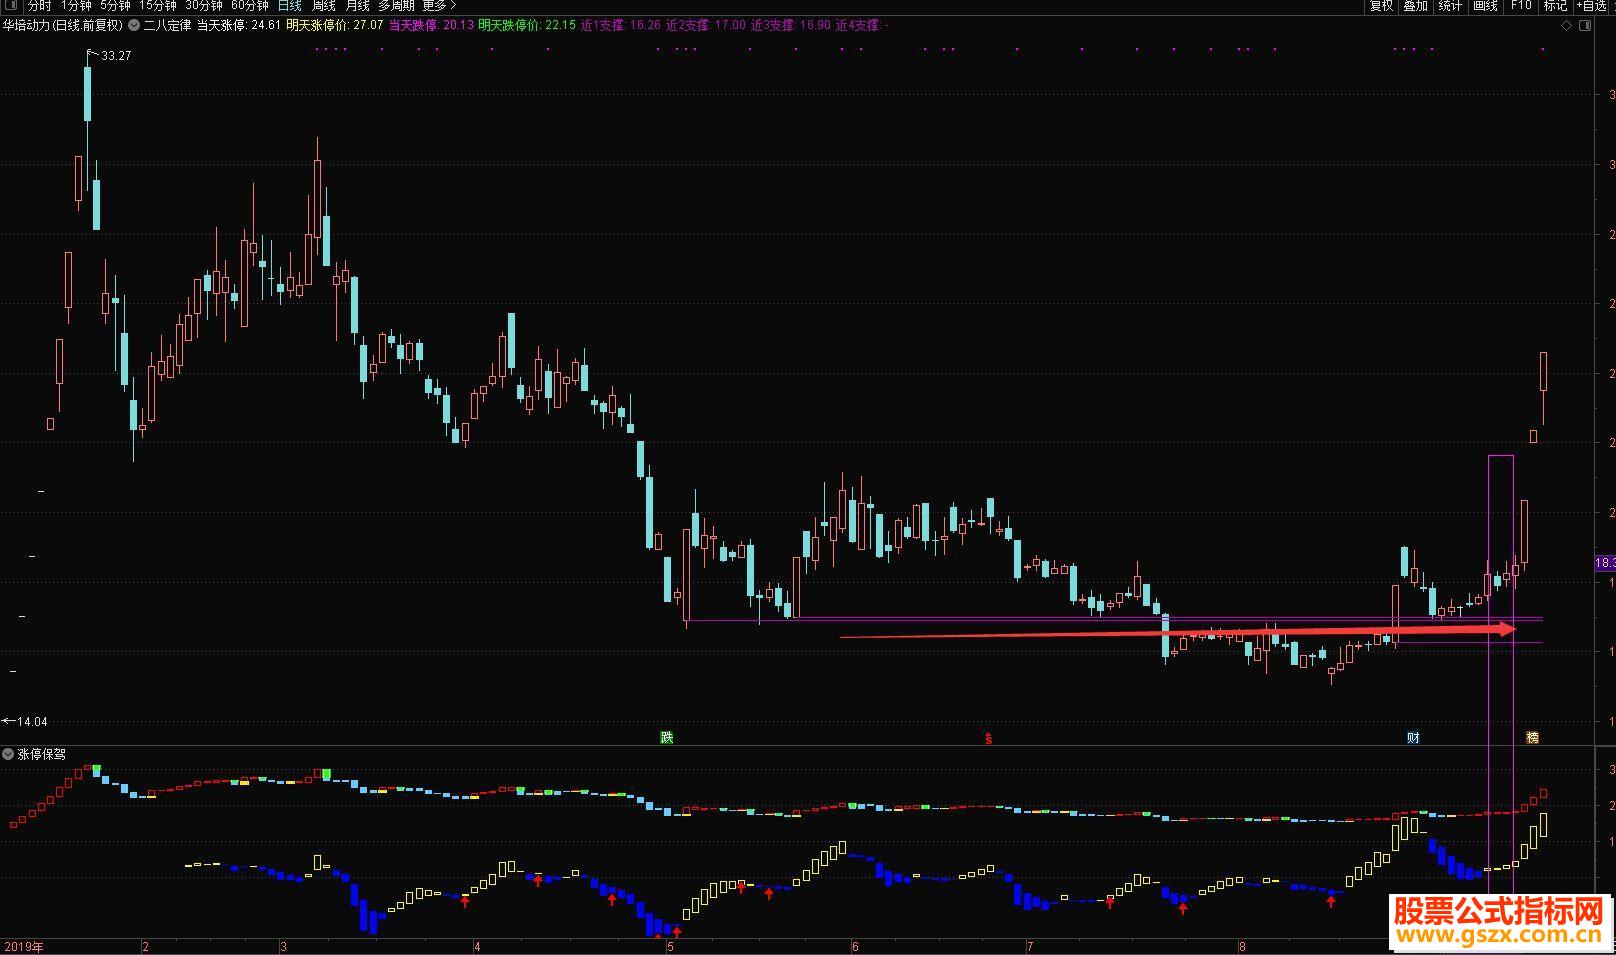Viewport: 1616px width, 955px height.
Task: Click month 5 on the time axis
Action: coord(671,946)
